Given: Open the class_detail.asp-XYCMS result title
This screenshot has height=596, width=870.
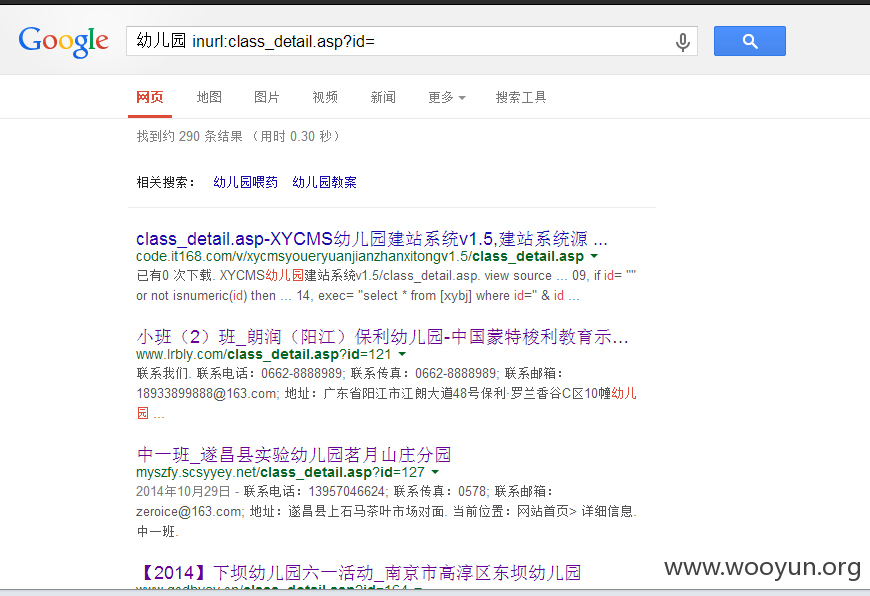Looking at the screenshot, I should 372,239.
